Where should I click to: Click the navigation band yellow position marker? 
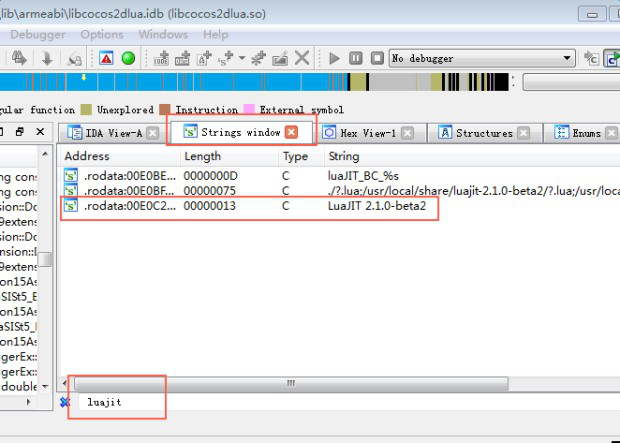(84, 77)
